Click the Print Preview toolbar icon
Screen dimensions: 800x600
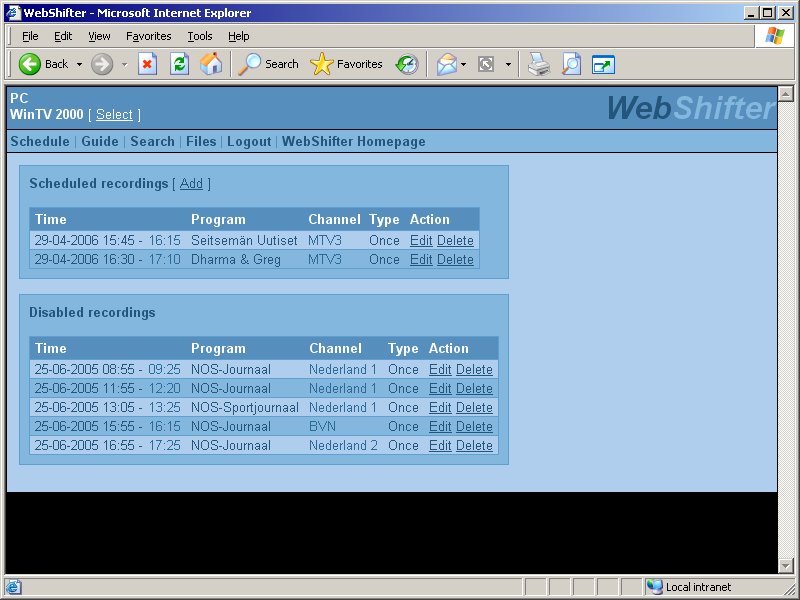(571, 64)
